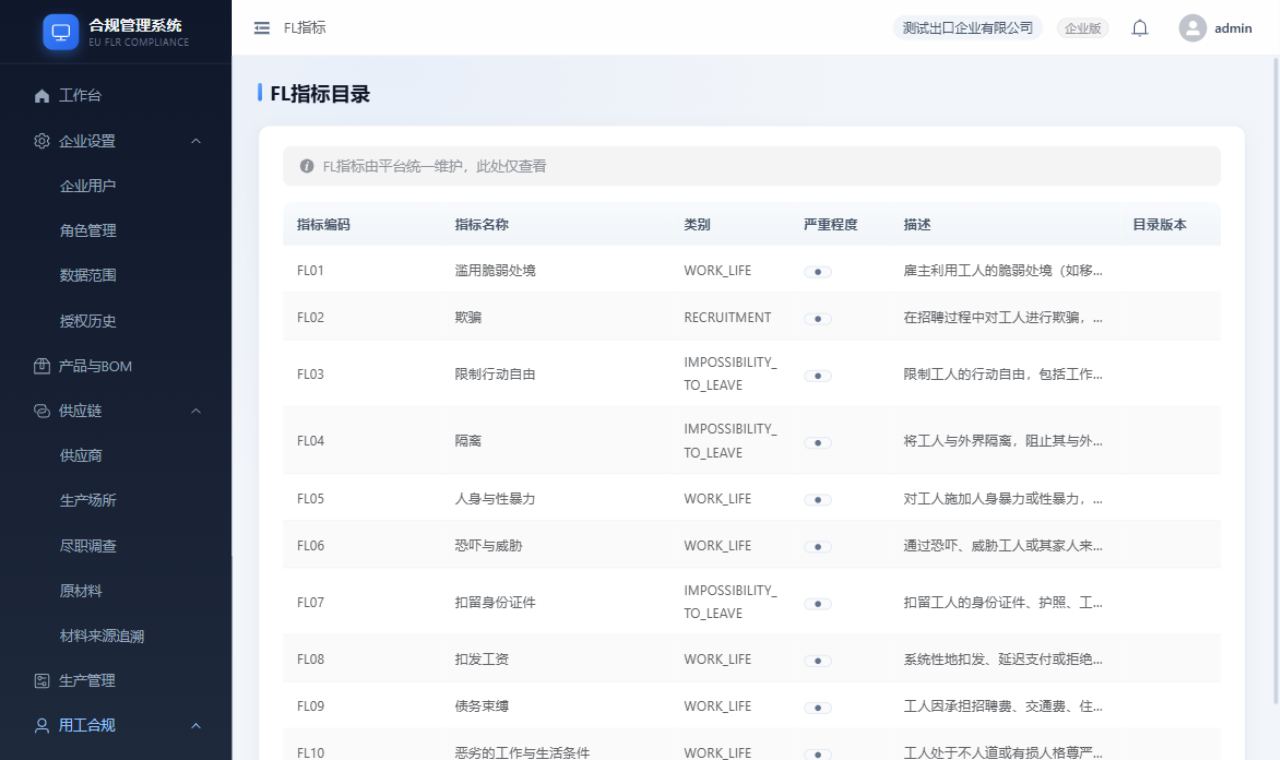Click the 债务束缚 indicator name

[482, 707]
